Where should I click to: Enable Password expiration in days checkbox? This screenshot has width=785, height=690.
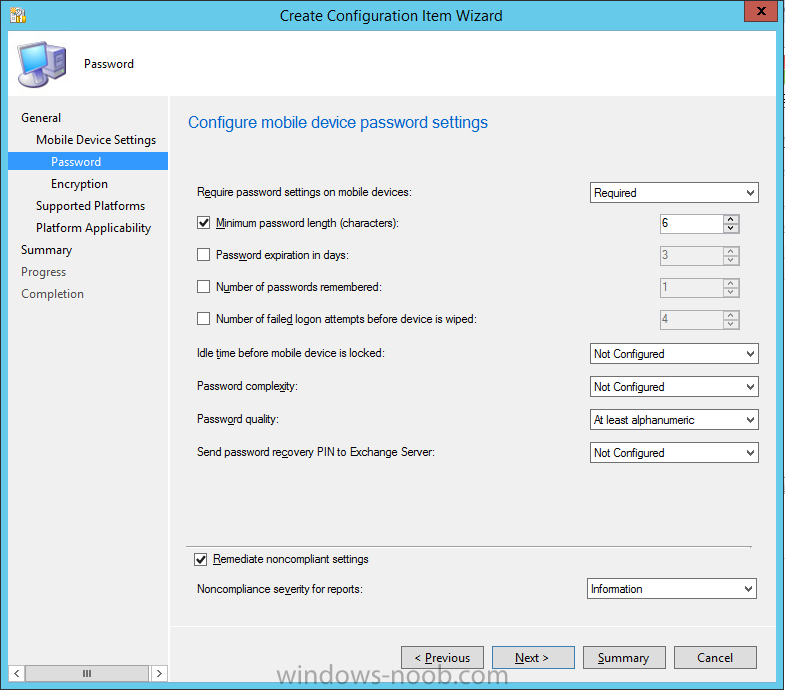[x=203, y=255]
